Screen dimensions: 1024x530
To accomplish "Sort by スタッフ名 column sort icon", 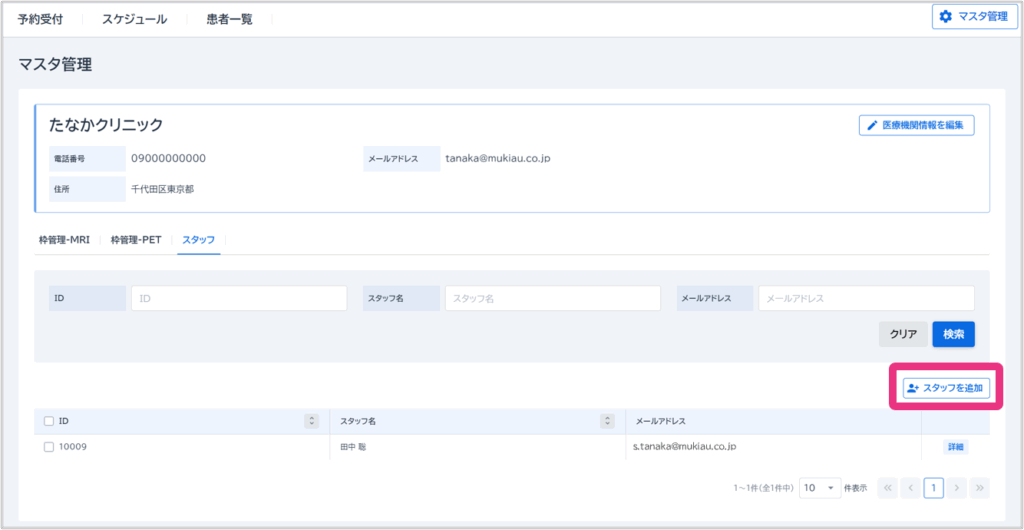I will click(606, 421).
